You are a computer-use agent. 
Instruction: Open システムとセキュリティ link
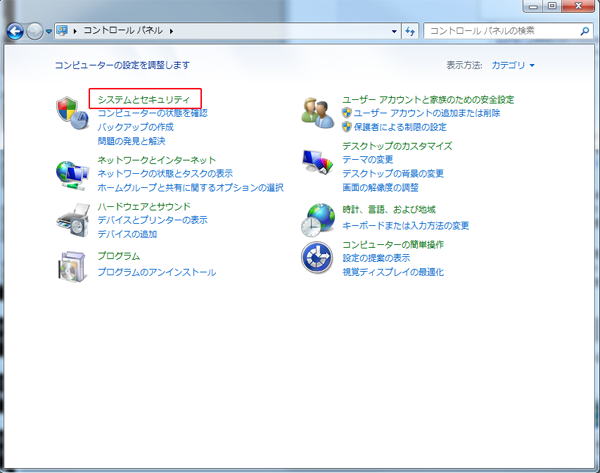point(144,99)
